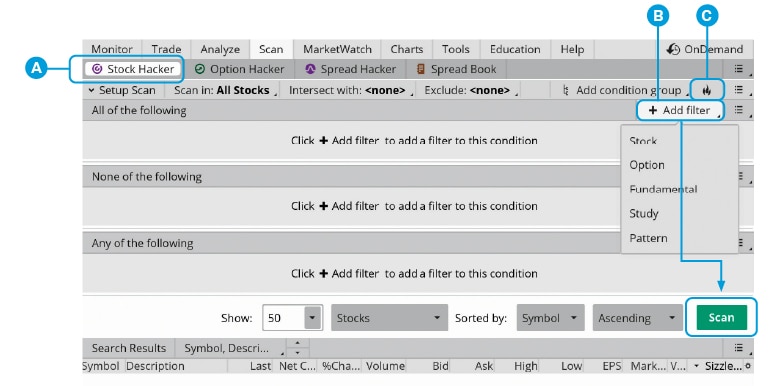Open the Symbol, Descri... column set dropdown
The width and height of the screenshot is (780, 386).
[231, 348]
